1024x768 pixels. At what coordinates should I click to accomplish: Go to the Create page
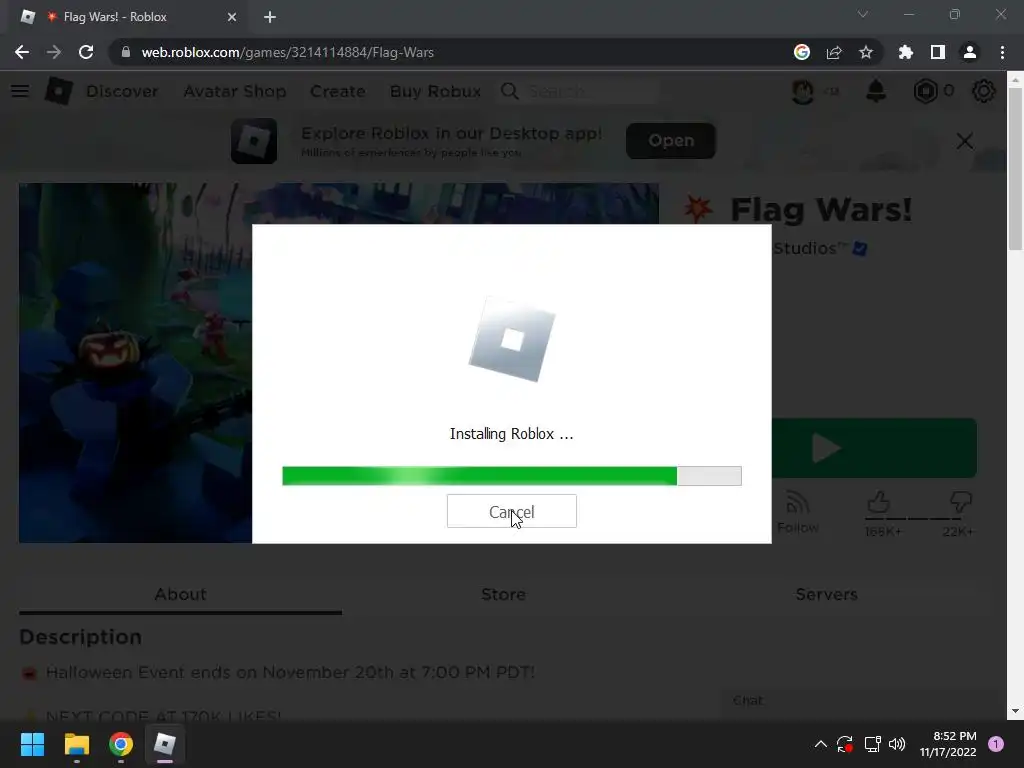click(338, 91)
